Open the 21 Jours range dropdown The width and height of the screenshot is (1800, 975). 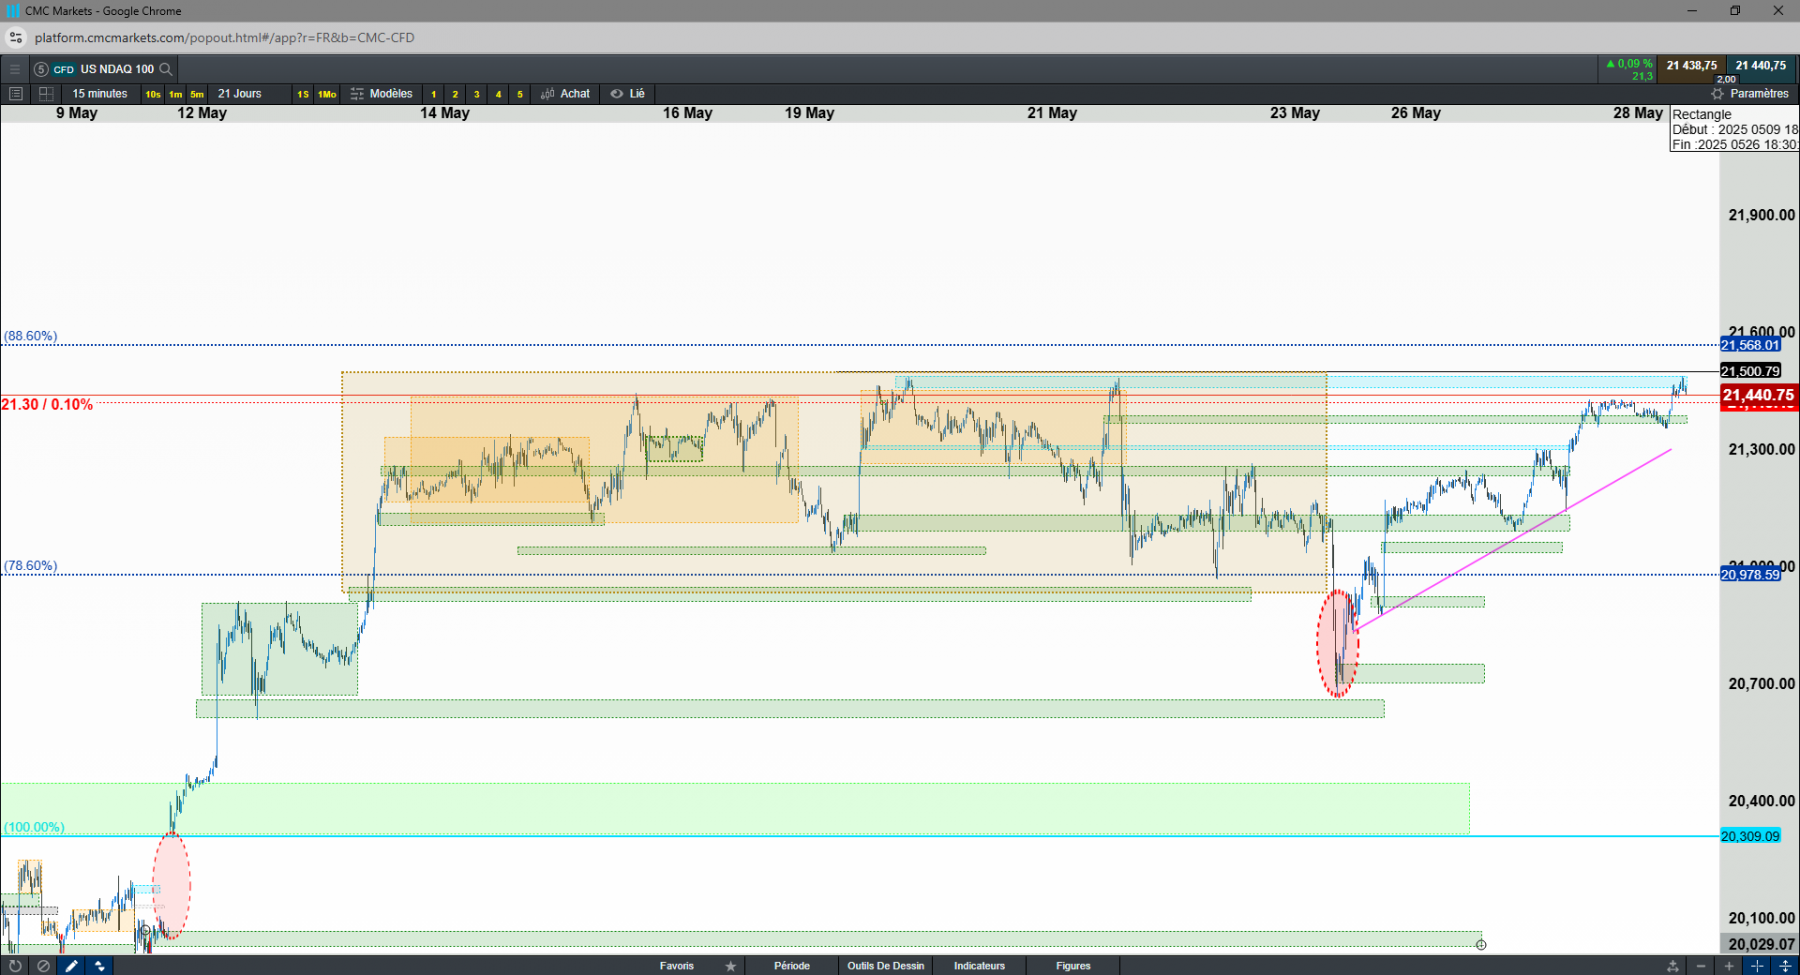[240, 94]
